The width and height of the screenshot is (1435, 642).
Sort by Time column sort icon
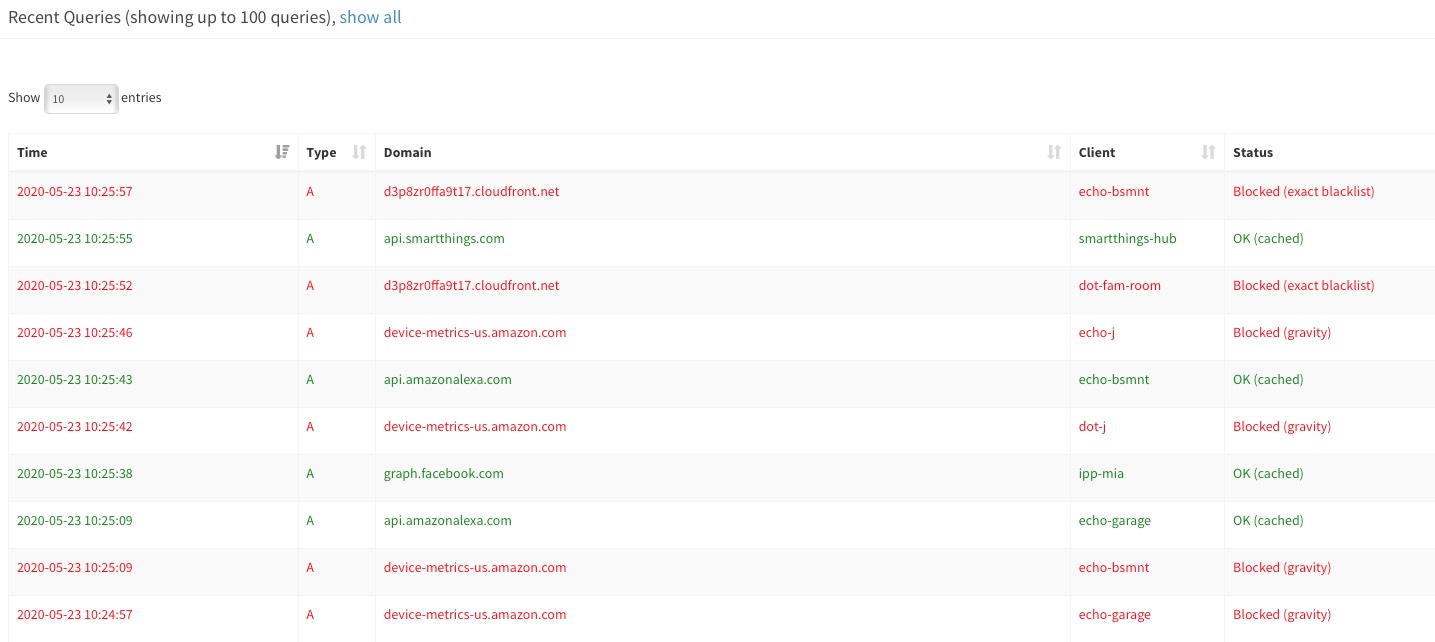click(282, 152)
